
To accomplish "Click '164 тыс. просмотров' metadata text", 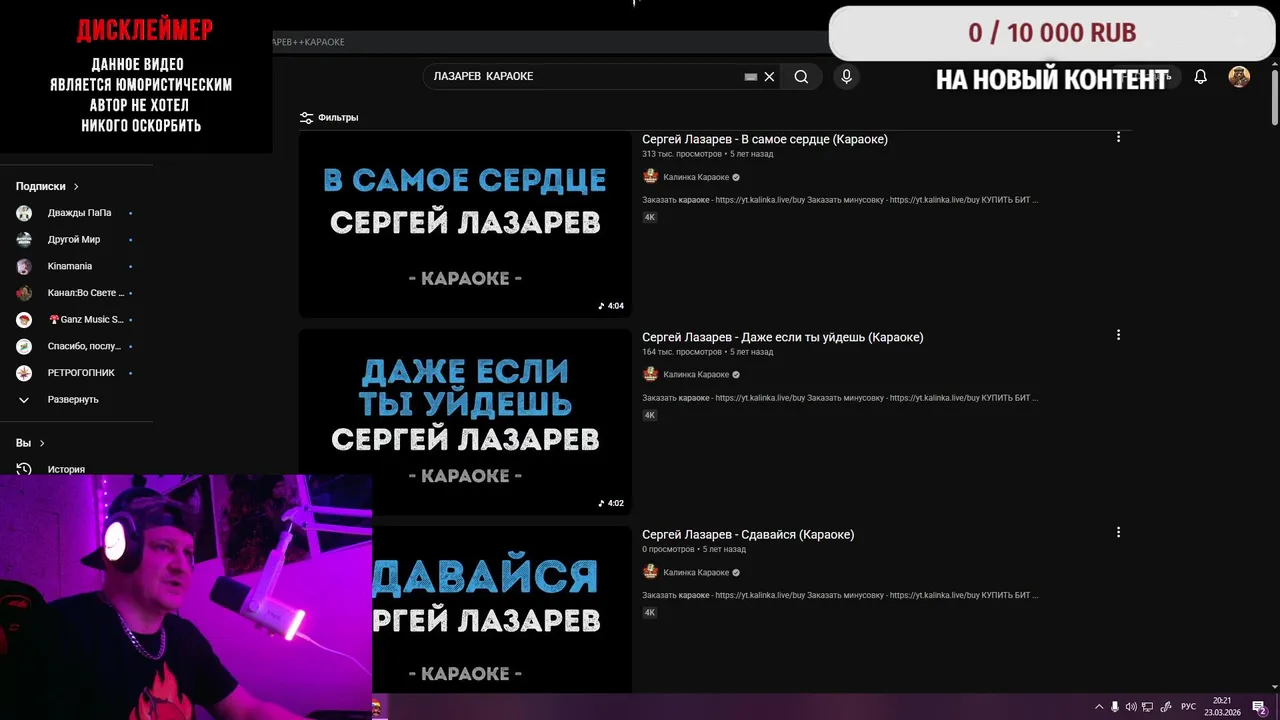I will coord(681,352).
